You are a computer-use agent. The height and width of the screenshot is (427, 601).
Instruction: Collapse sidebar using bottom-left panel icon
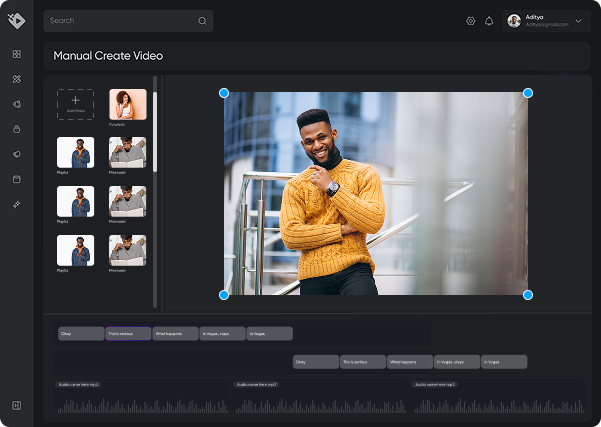click(17, 405)
